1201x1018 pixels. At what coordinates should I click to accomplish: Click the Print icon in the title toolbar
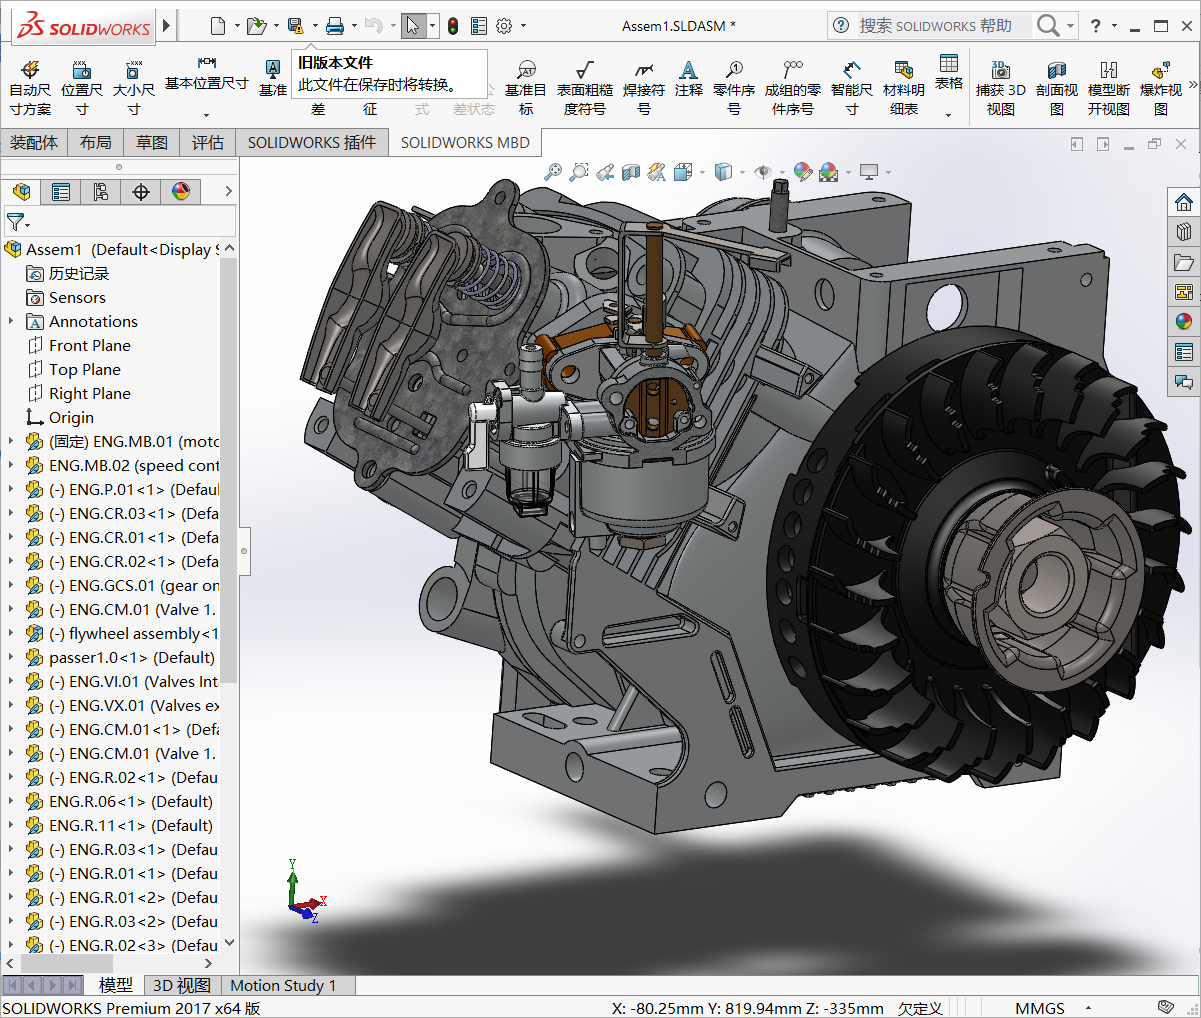point(335,26)
